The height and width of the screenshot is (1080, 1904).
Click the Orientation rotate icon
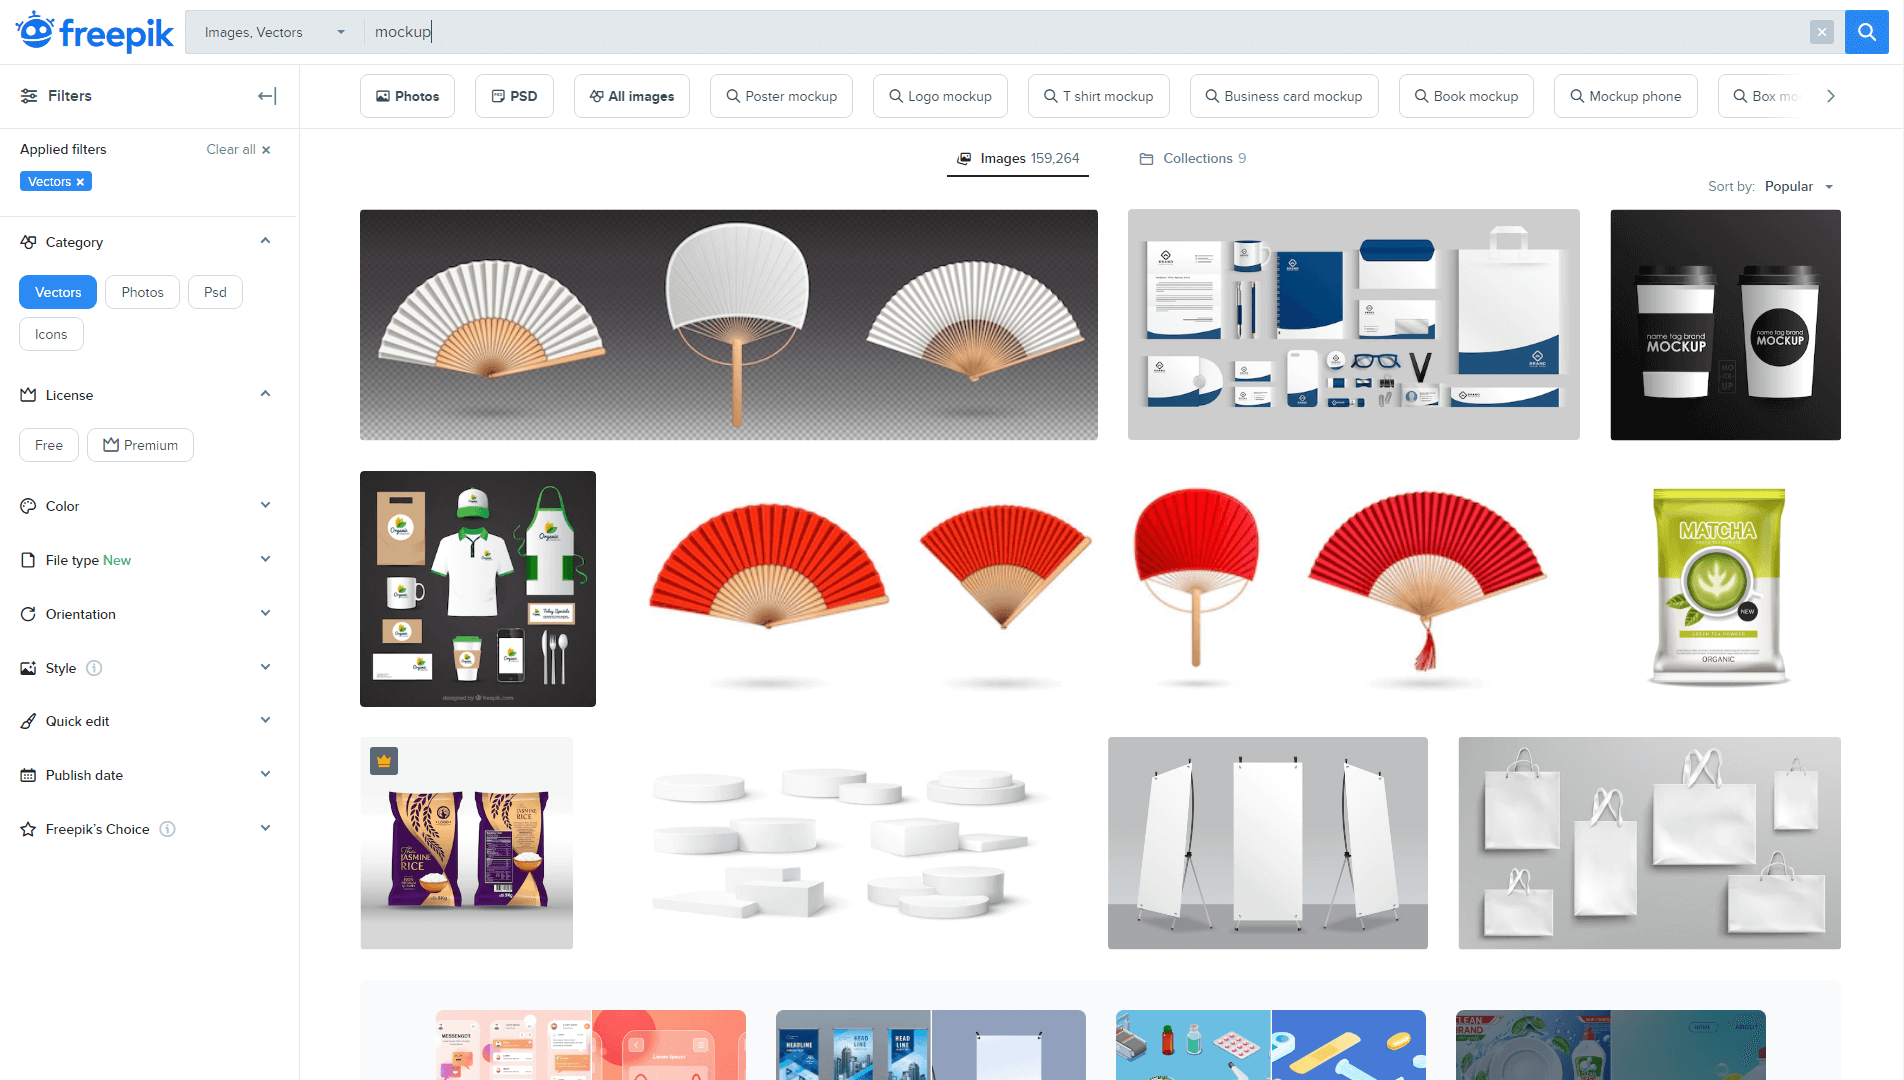(x=28, y=614)
